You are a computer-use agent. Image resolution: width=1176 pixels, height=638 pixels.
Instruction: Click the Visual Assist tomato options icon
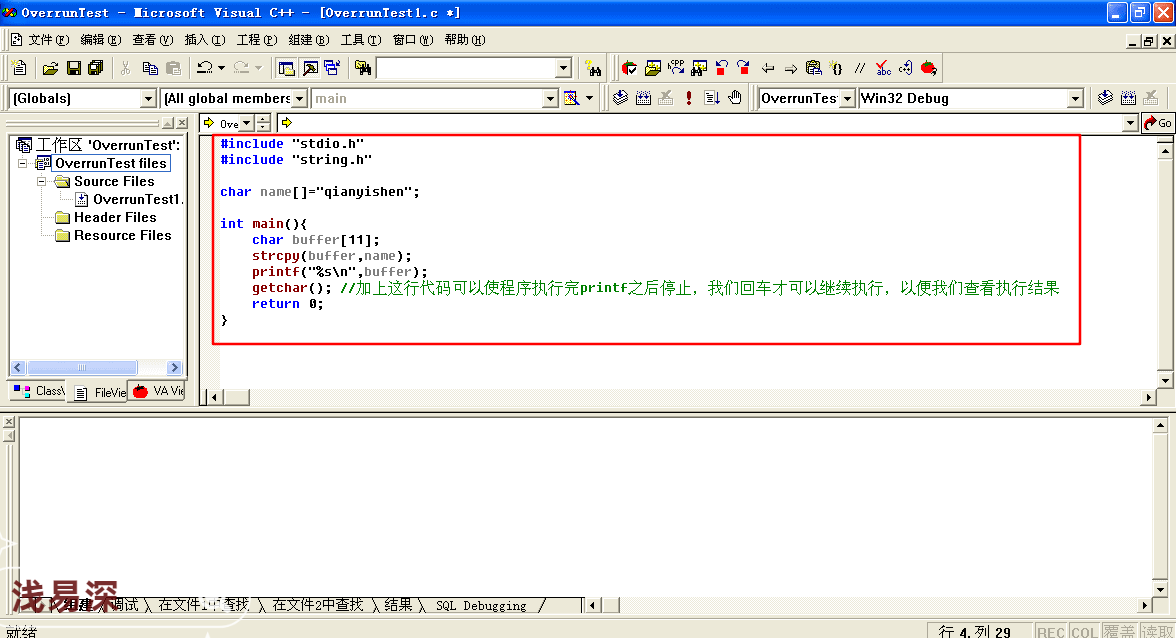coord(629,68)
